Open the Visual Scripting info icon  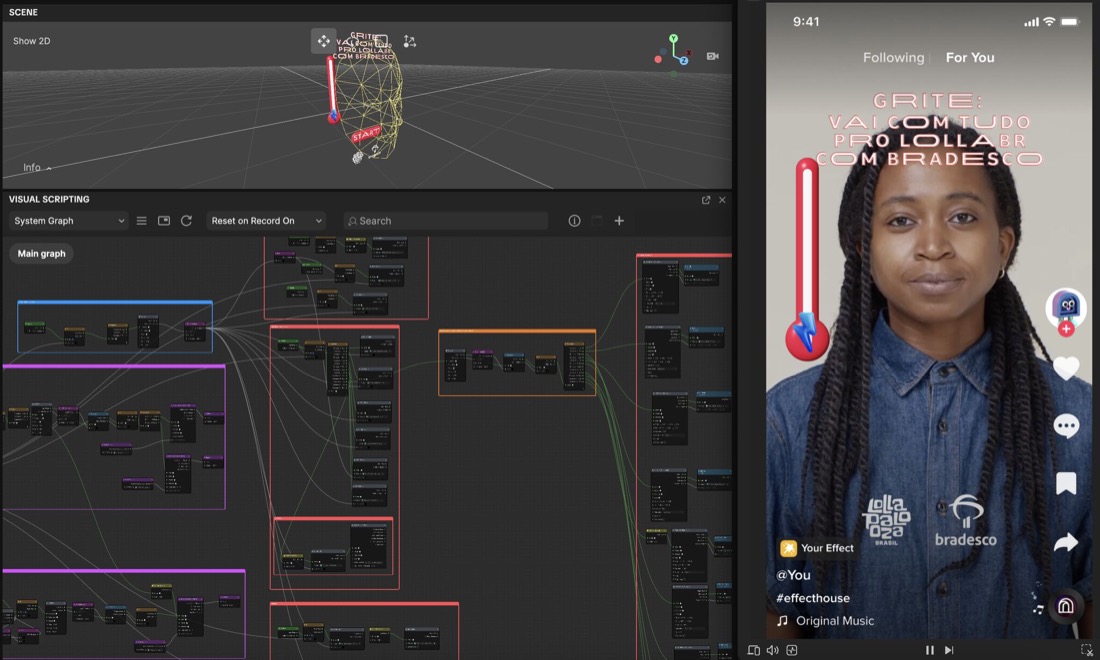pos(575,221)
